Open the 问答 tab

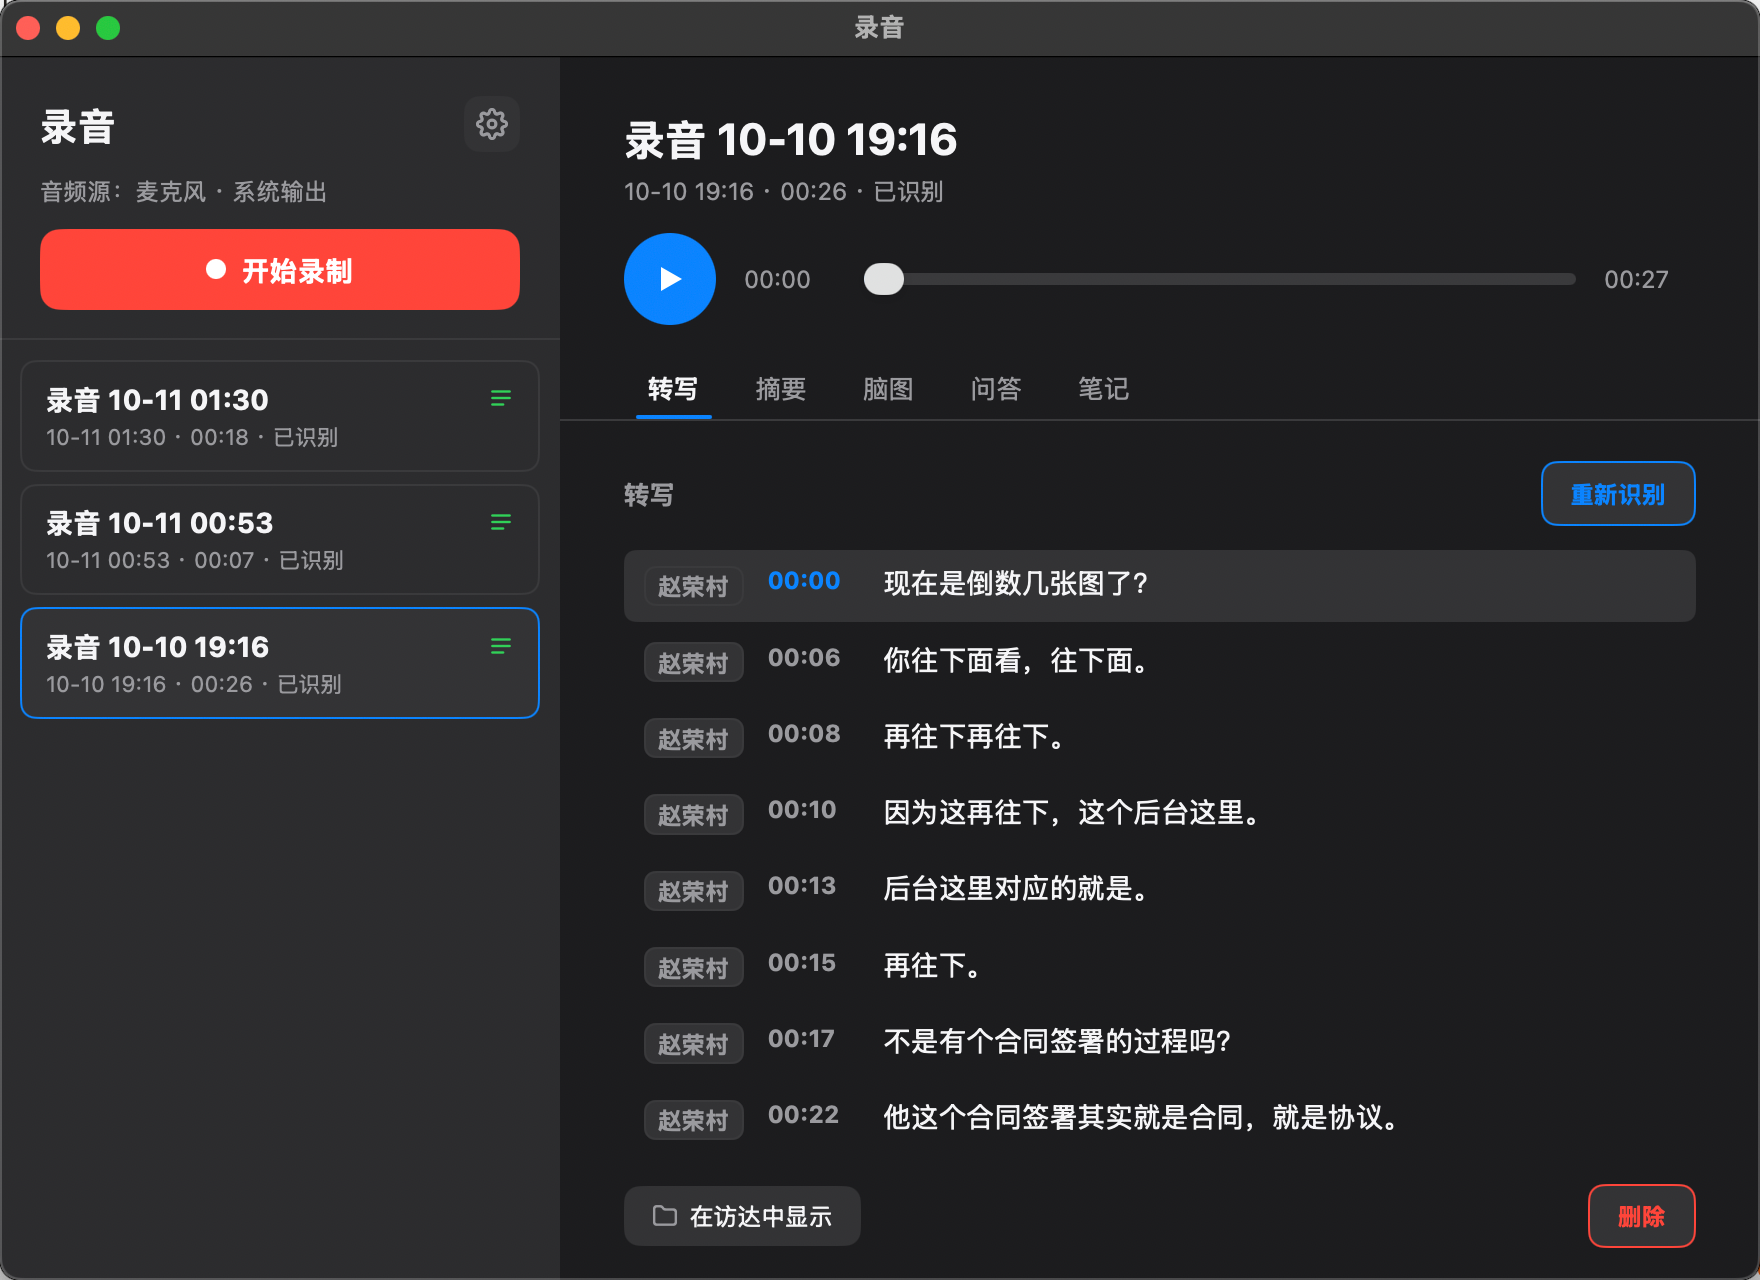(x=996, y=389)
